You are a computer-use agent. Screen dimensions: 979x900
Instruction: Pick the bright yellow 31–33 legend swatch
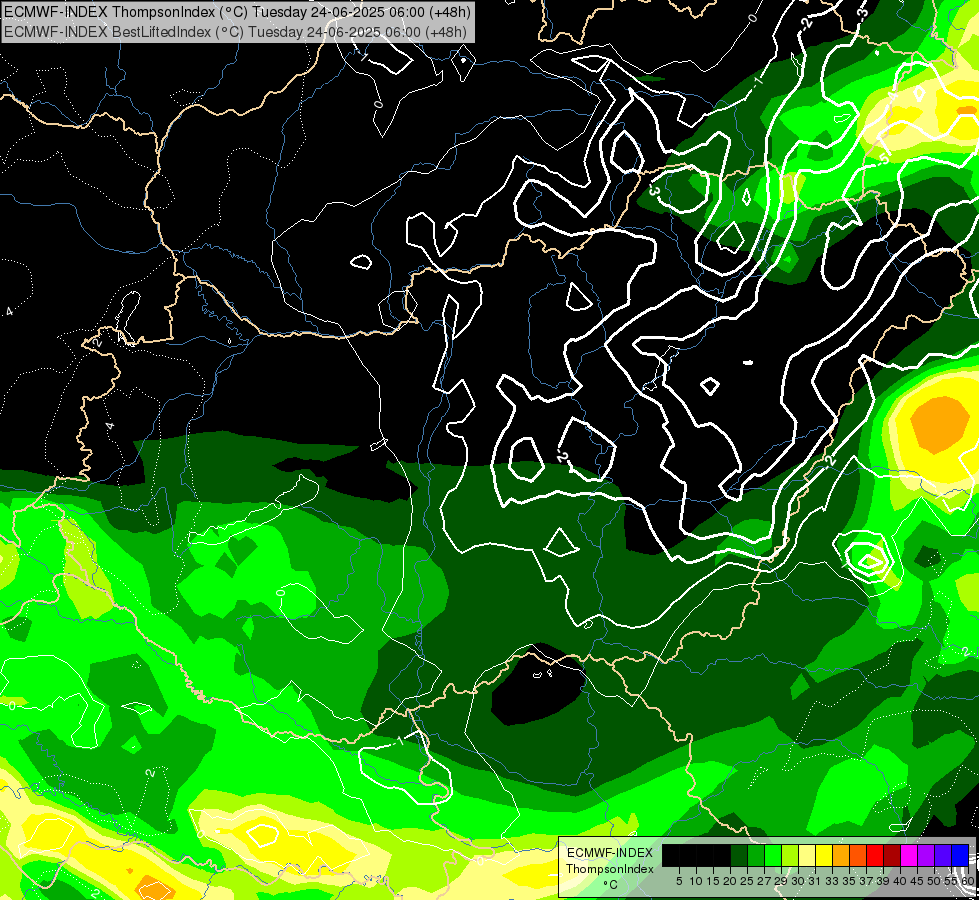[x=824, y=855]
